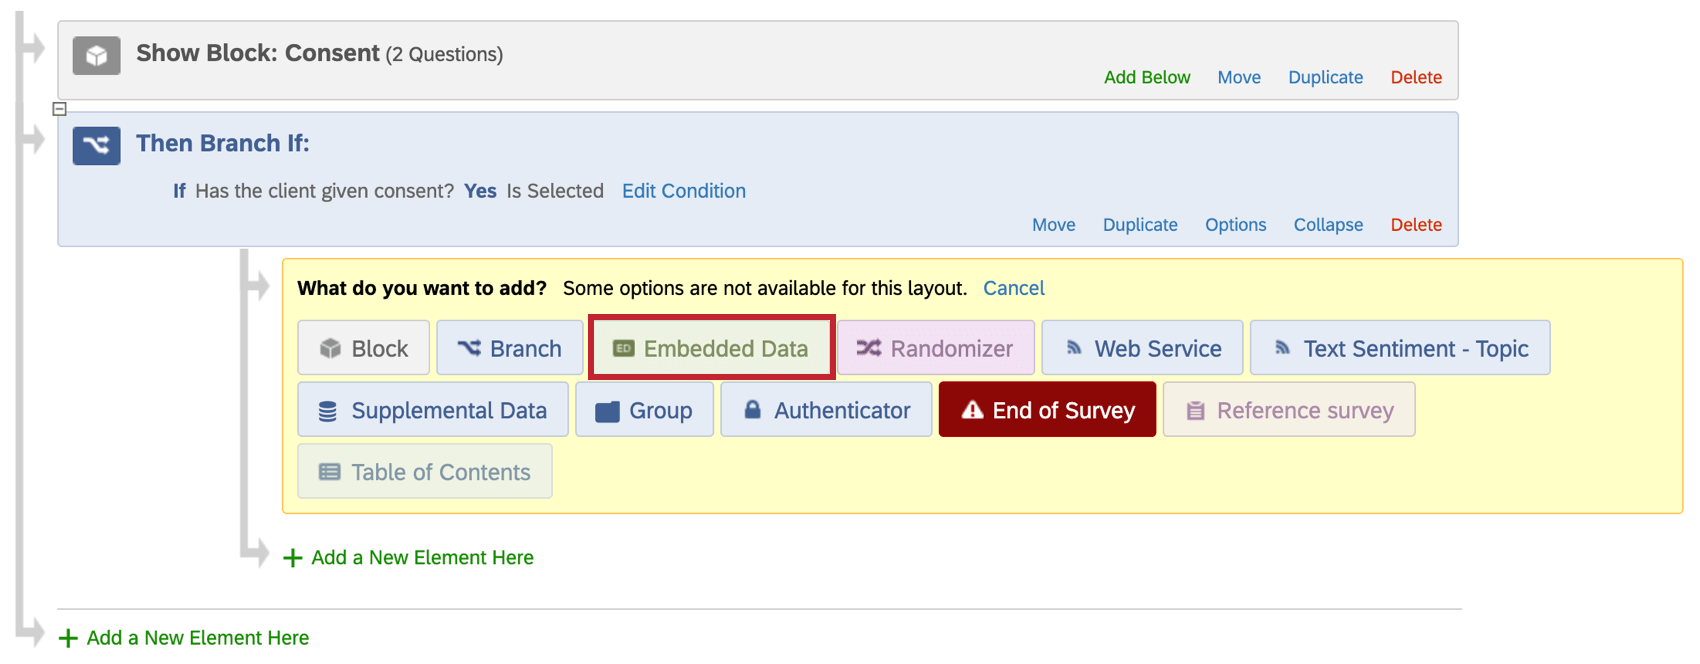The height and width of the screenshot is (664, 1700).
Task: Add an Embedded Data element
Action: click(711, 348)
